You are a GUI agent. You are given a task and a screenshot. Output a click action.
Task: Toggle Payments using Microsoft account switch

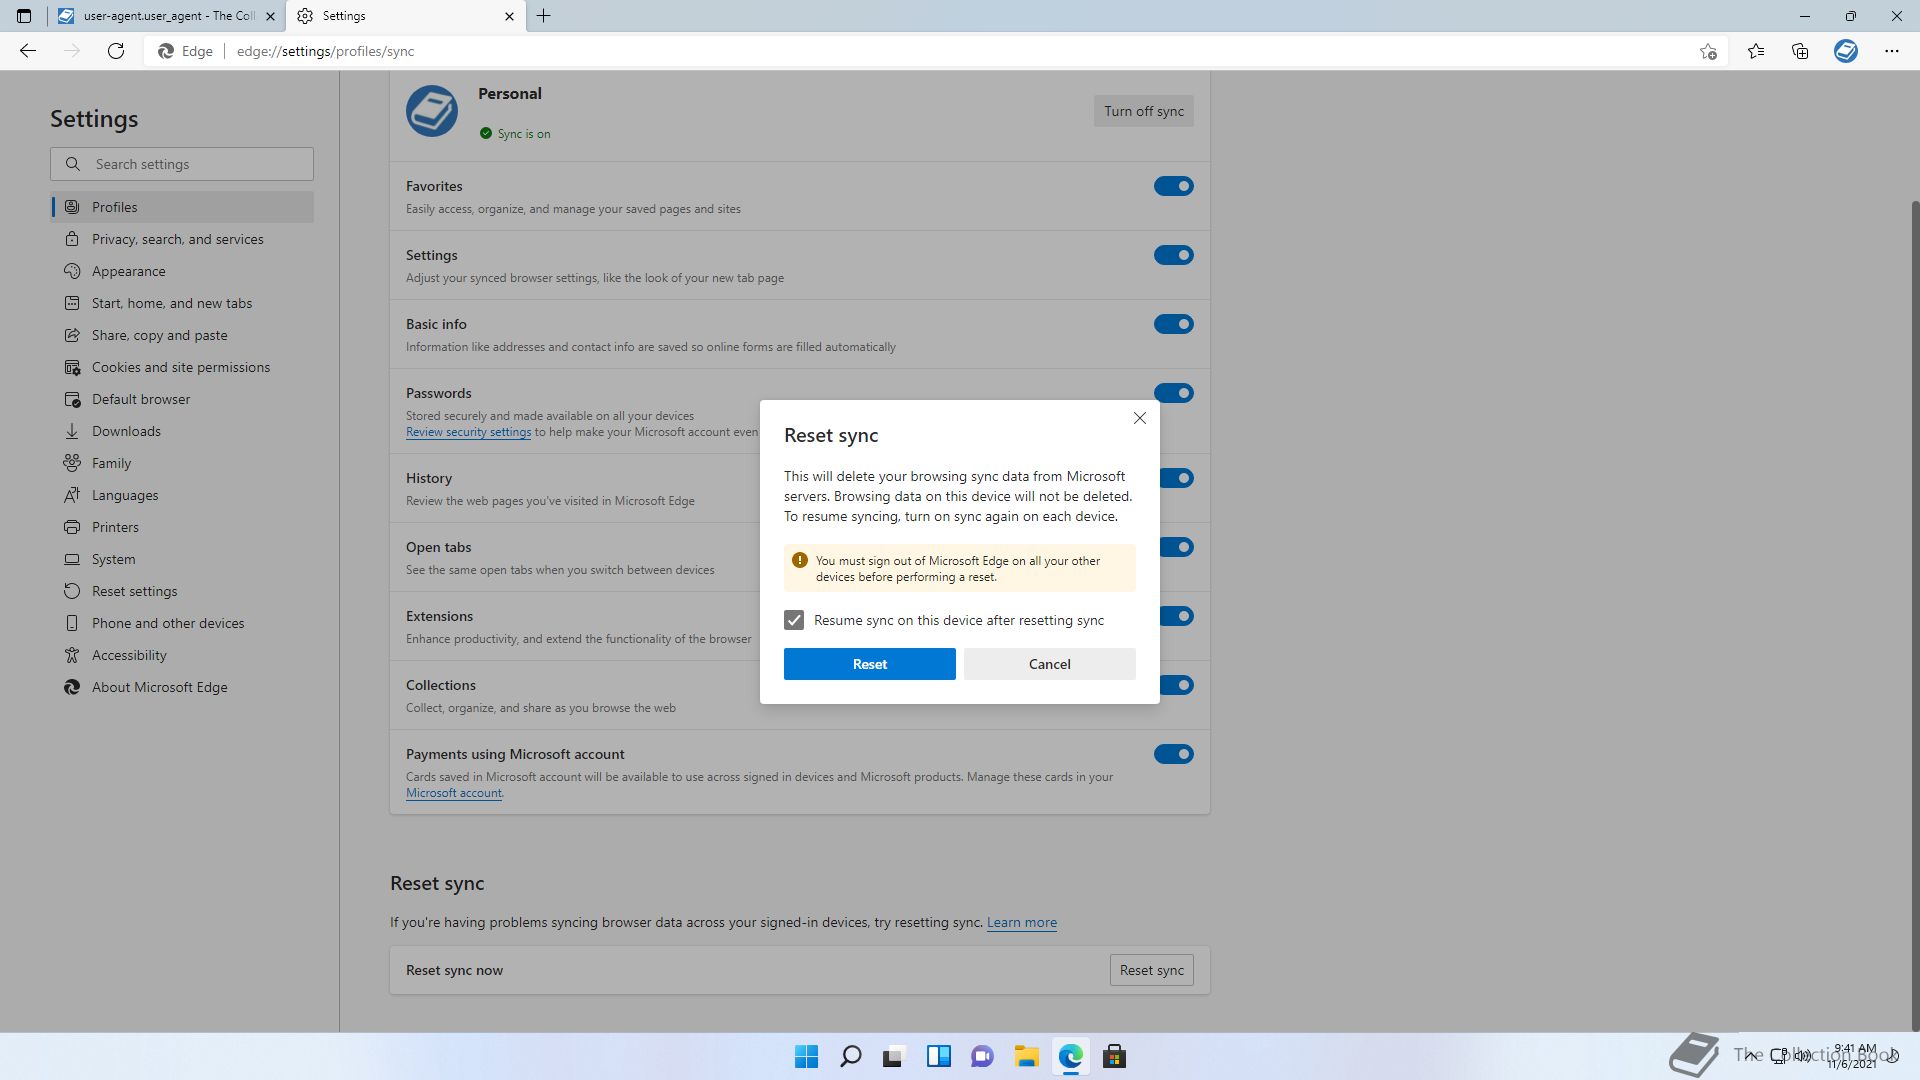[x=1173, y=754]
